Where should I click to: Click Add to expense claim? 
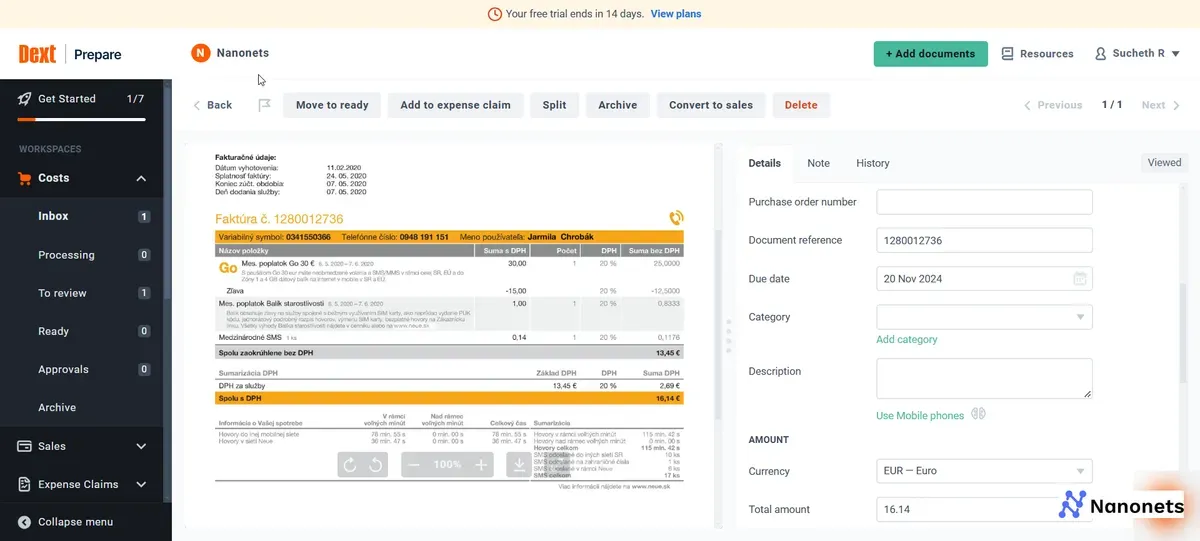(455, 105)
